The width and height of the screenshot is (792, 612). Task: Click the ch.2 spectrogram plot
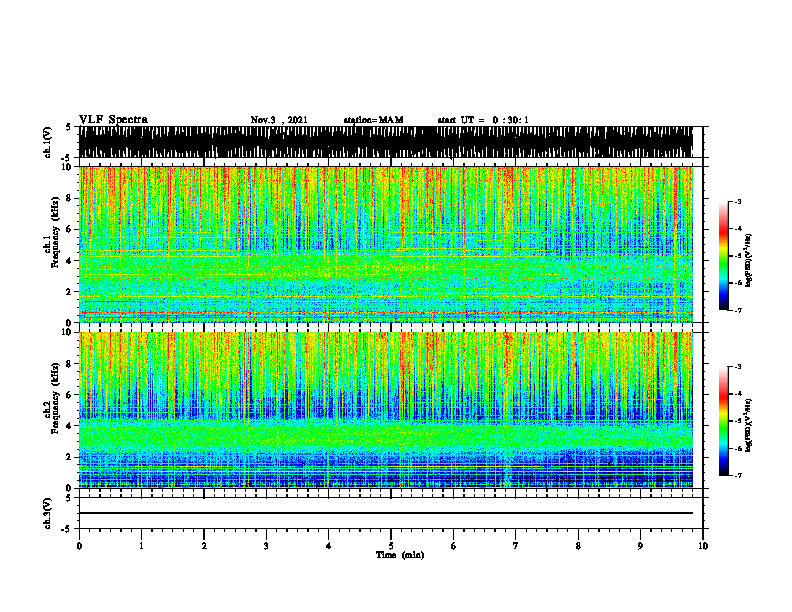pos(386,410)
